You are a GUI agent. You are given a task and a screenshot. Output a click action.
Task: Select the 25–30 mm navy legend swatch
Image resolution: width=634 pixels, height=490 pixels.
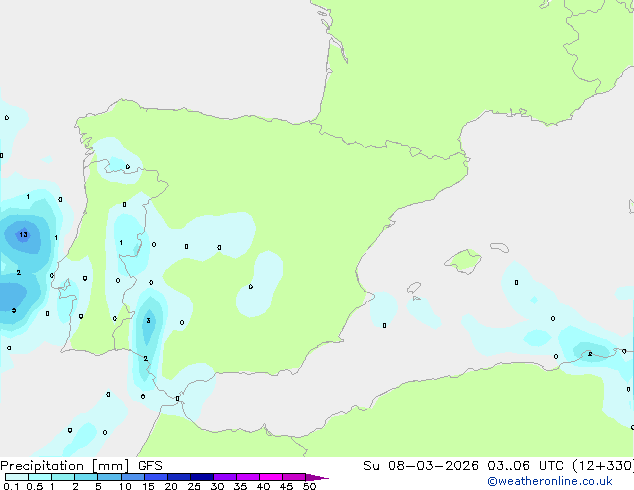202,477
